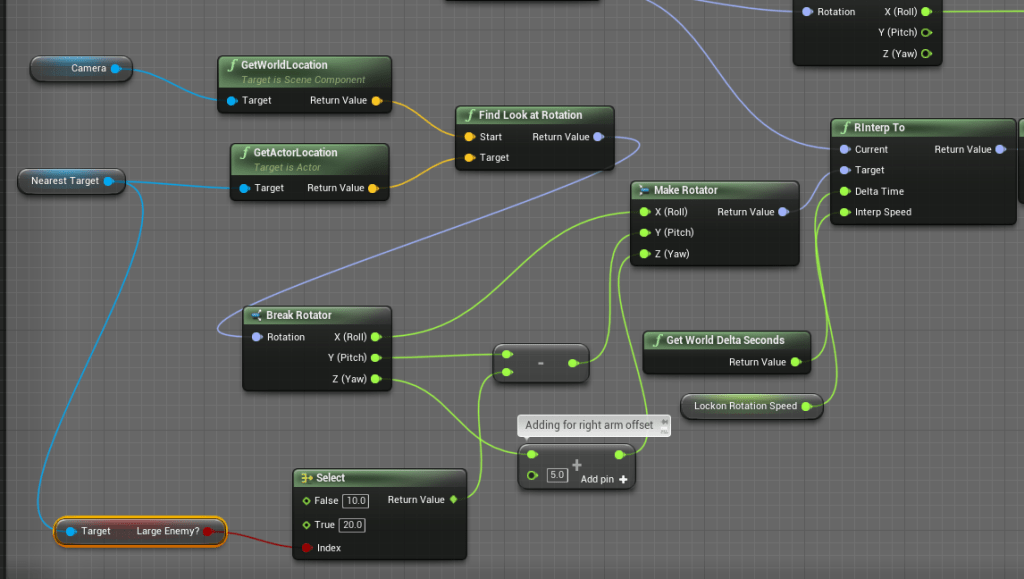1024x579 pixels.
Task: Click the Add pin plus button
Action: tap(623, 480)
